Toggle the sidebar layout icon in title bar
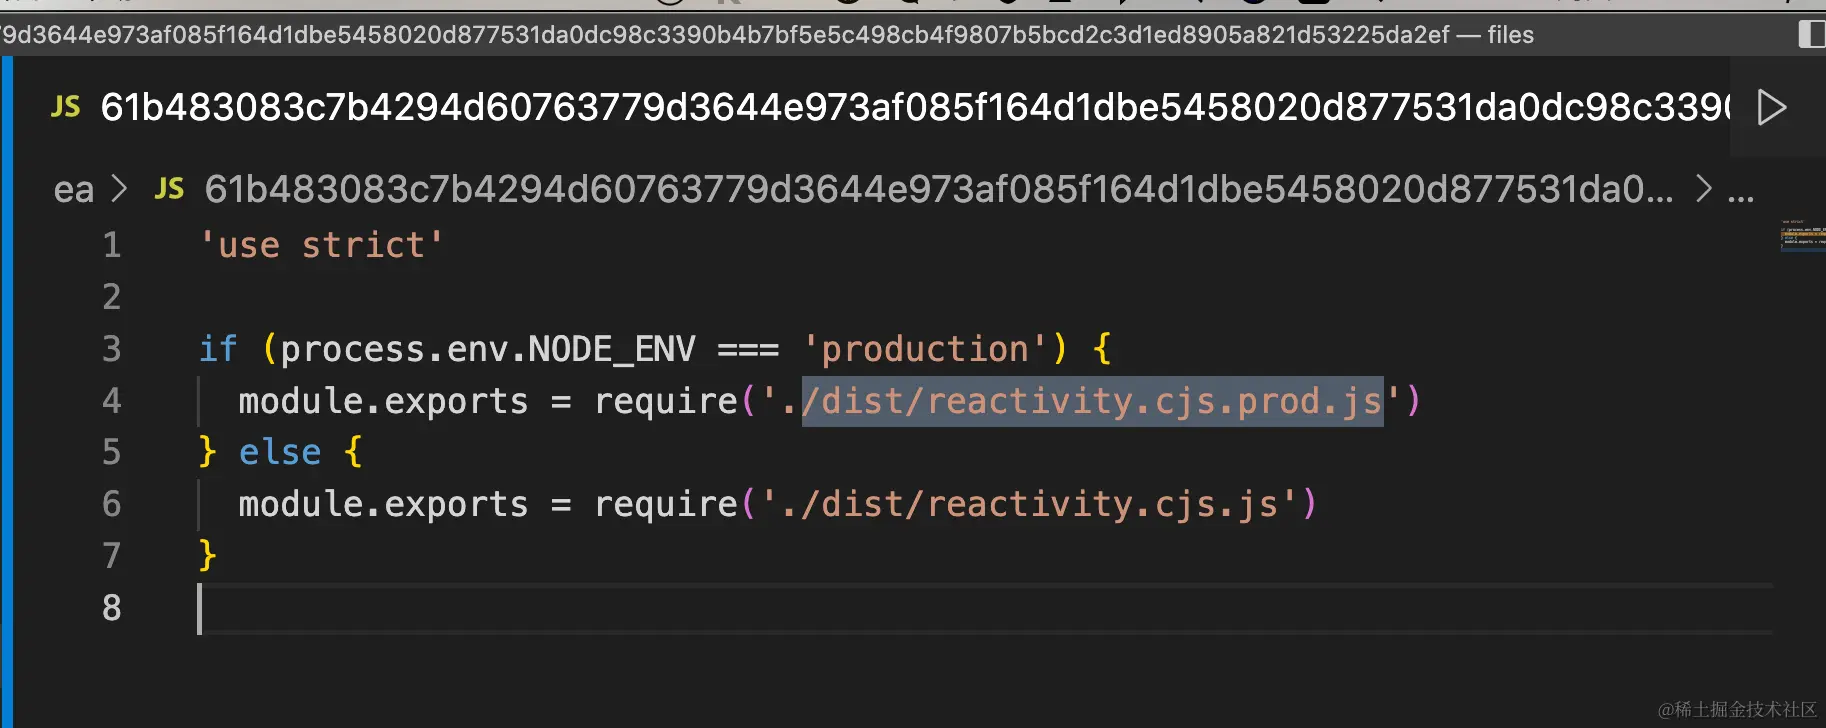Viewport: 1826px width, 728px height. [x=1811, y=34]
